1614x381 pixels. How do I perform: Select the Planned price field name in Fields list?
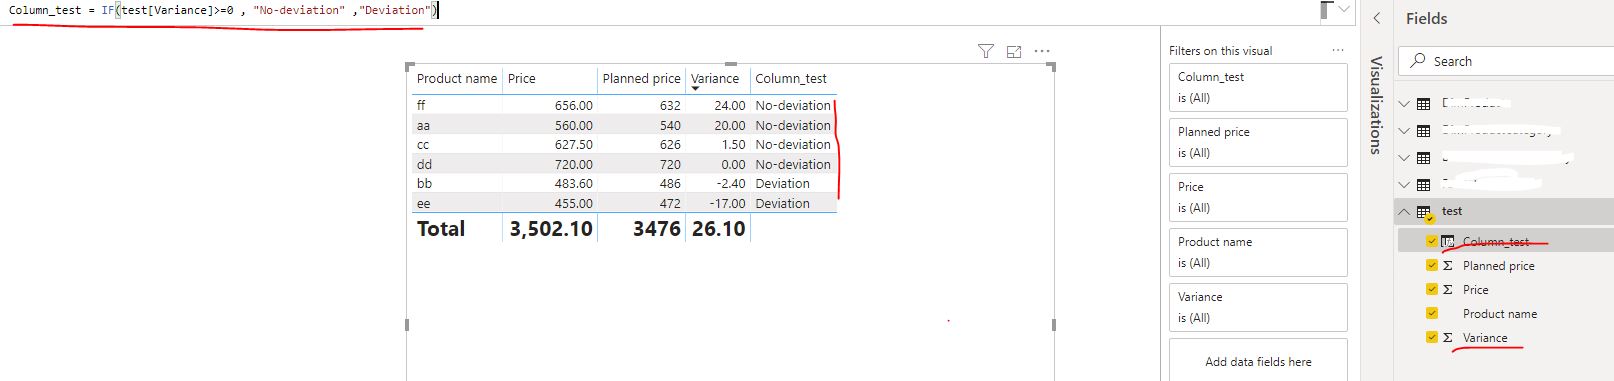click(1498, 266)
